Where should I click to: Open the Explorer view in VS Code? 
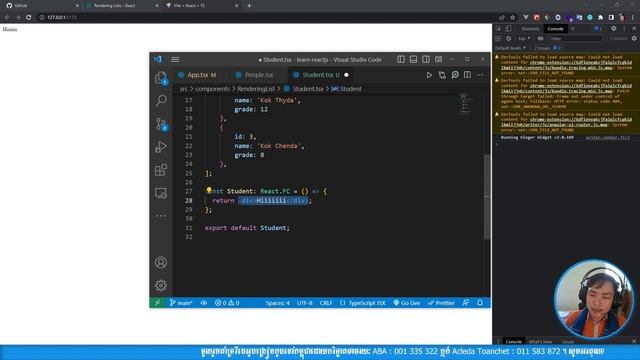pyautogui.click(x=161, y=77)
